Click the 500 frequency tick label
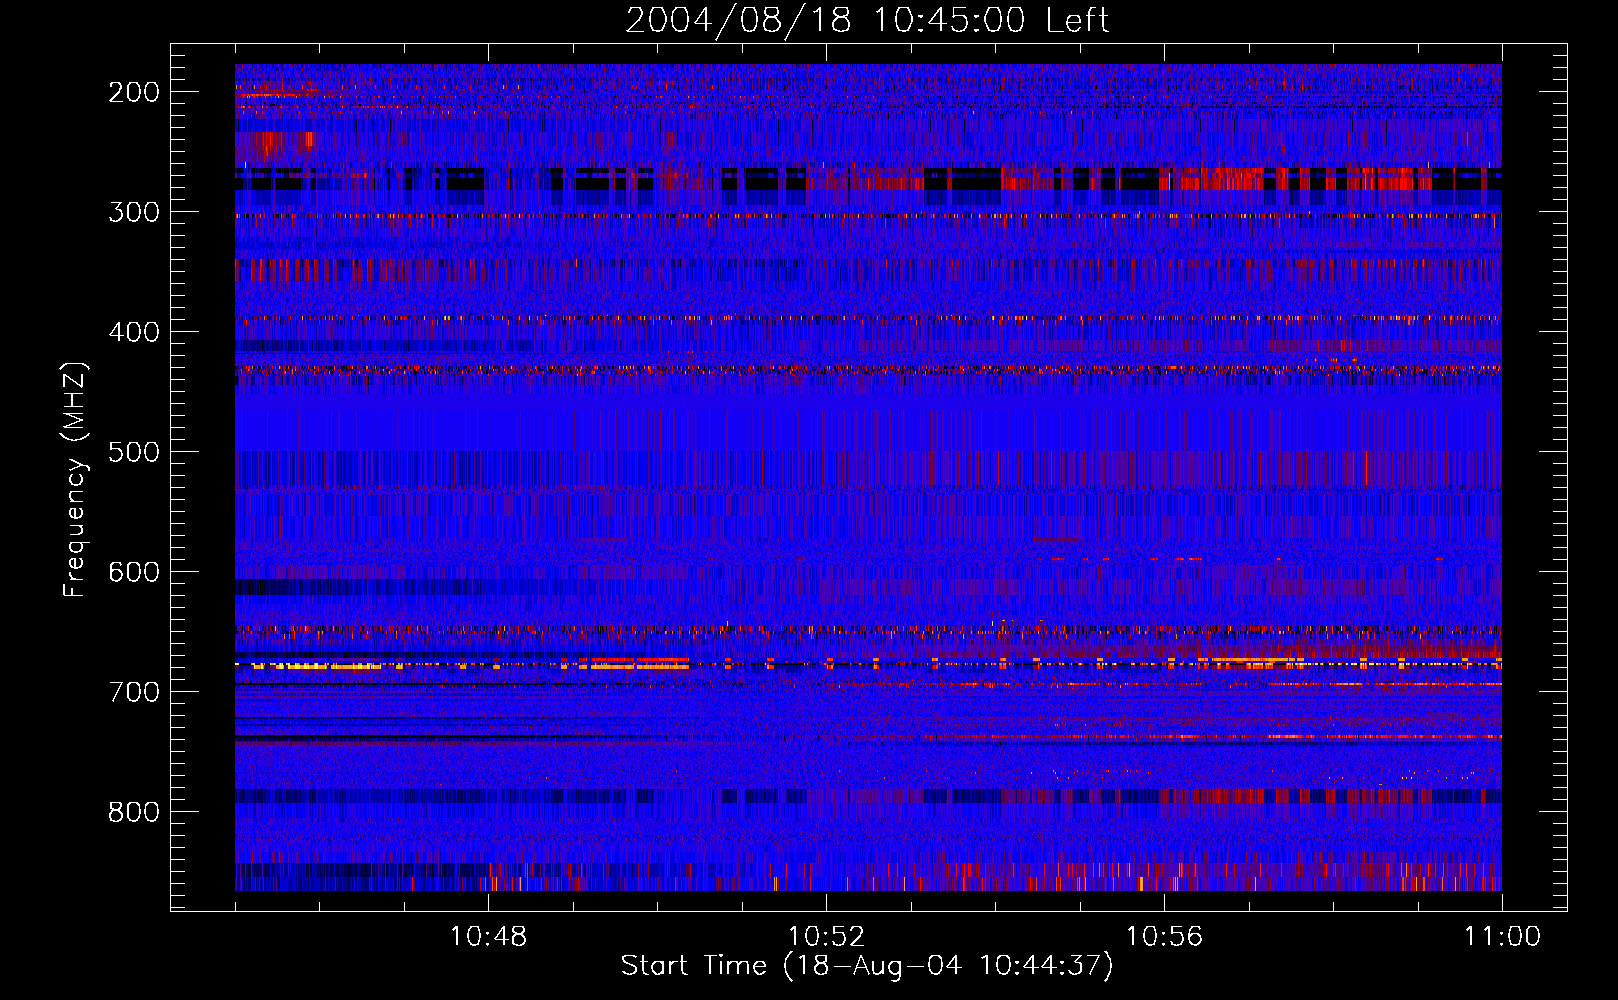Viewport: 1618px width, 1000px height. coord(134,452)
